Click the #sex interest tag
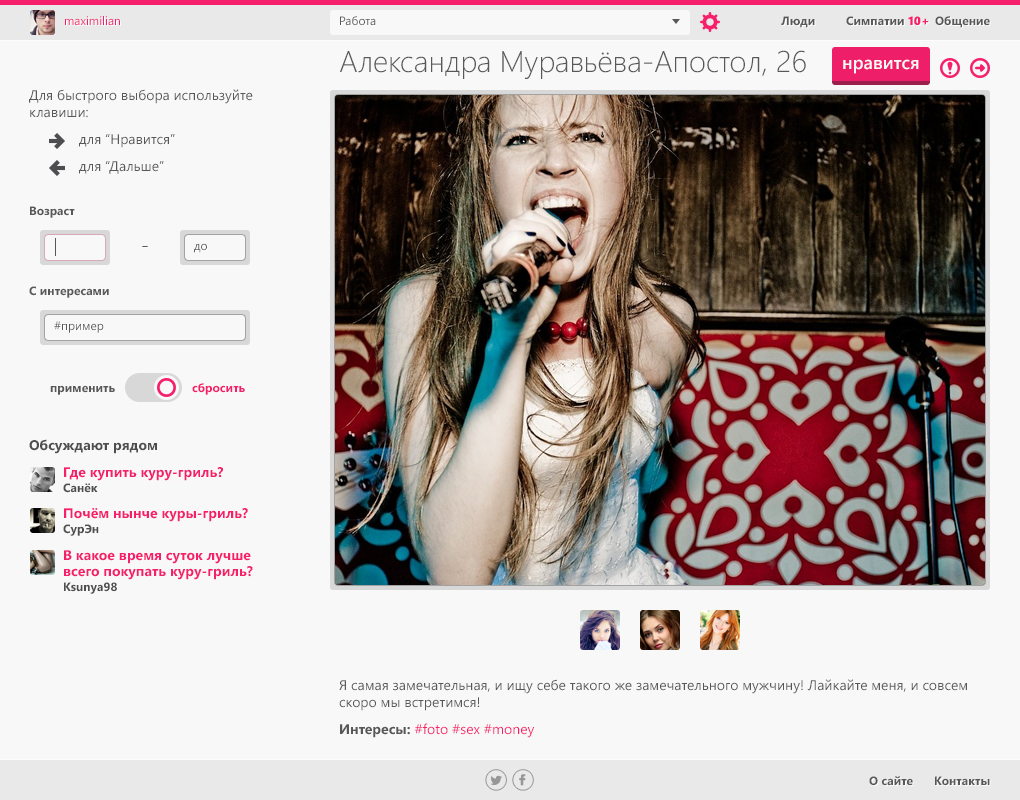This screenshot has height=800, width=1020. coord(466,730)
